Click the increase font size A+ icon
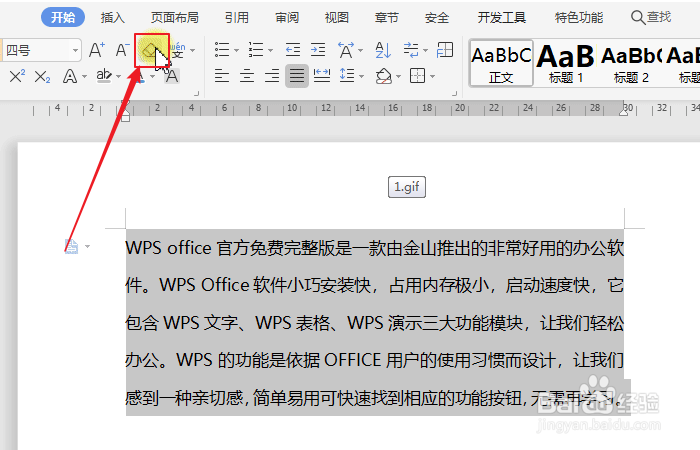 pos(96,50)
